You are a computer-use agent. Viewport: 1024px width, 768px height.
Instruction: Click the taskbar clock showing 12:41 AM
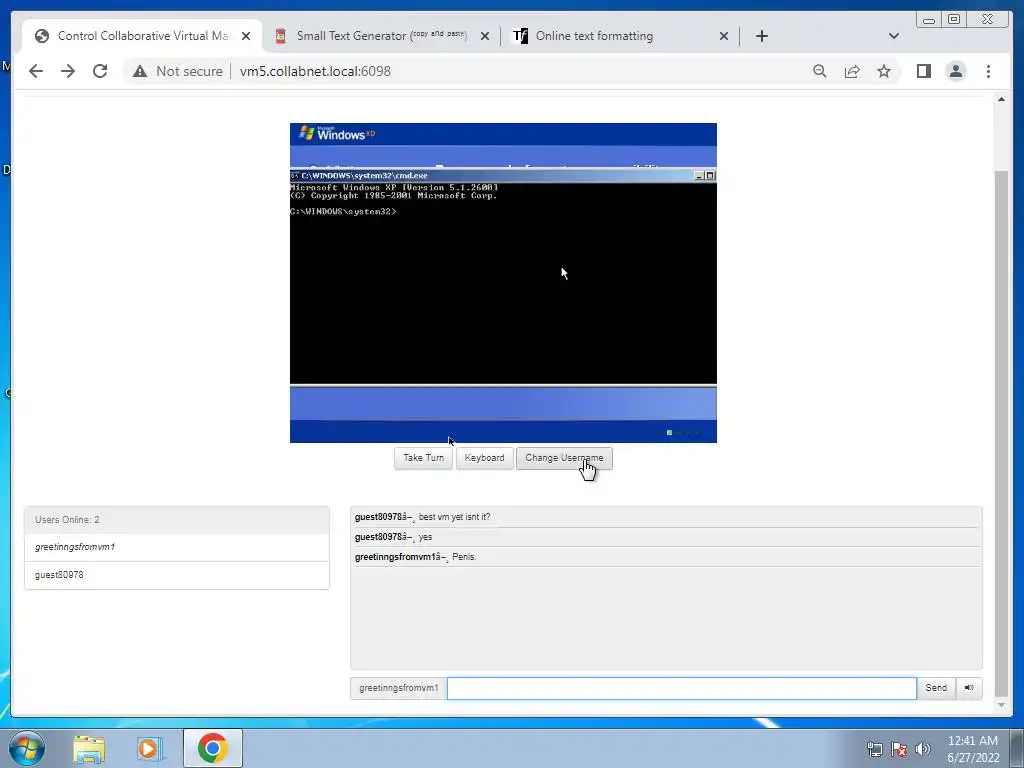pyautogui.click(x=973, y=749)
